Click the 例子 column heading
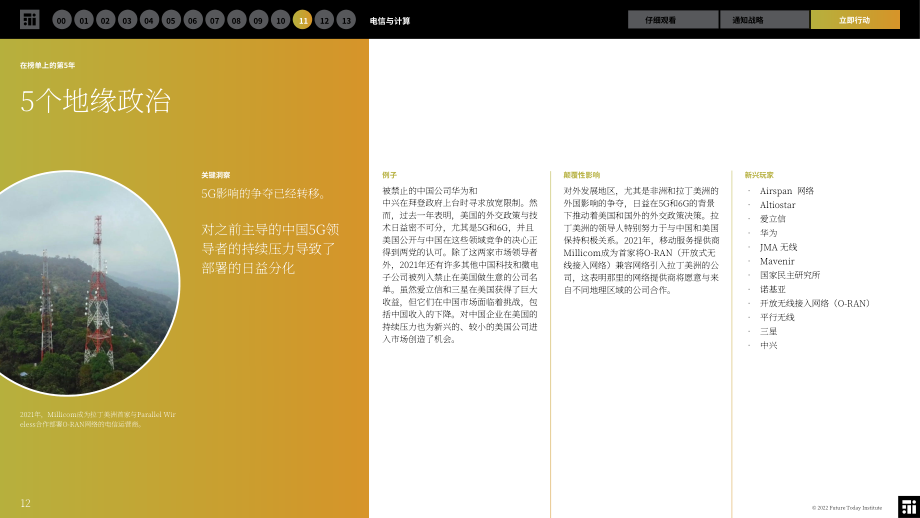The width and height of the screenshot is (920, 518). [390, 175]
